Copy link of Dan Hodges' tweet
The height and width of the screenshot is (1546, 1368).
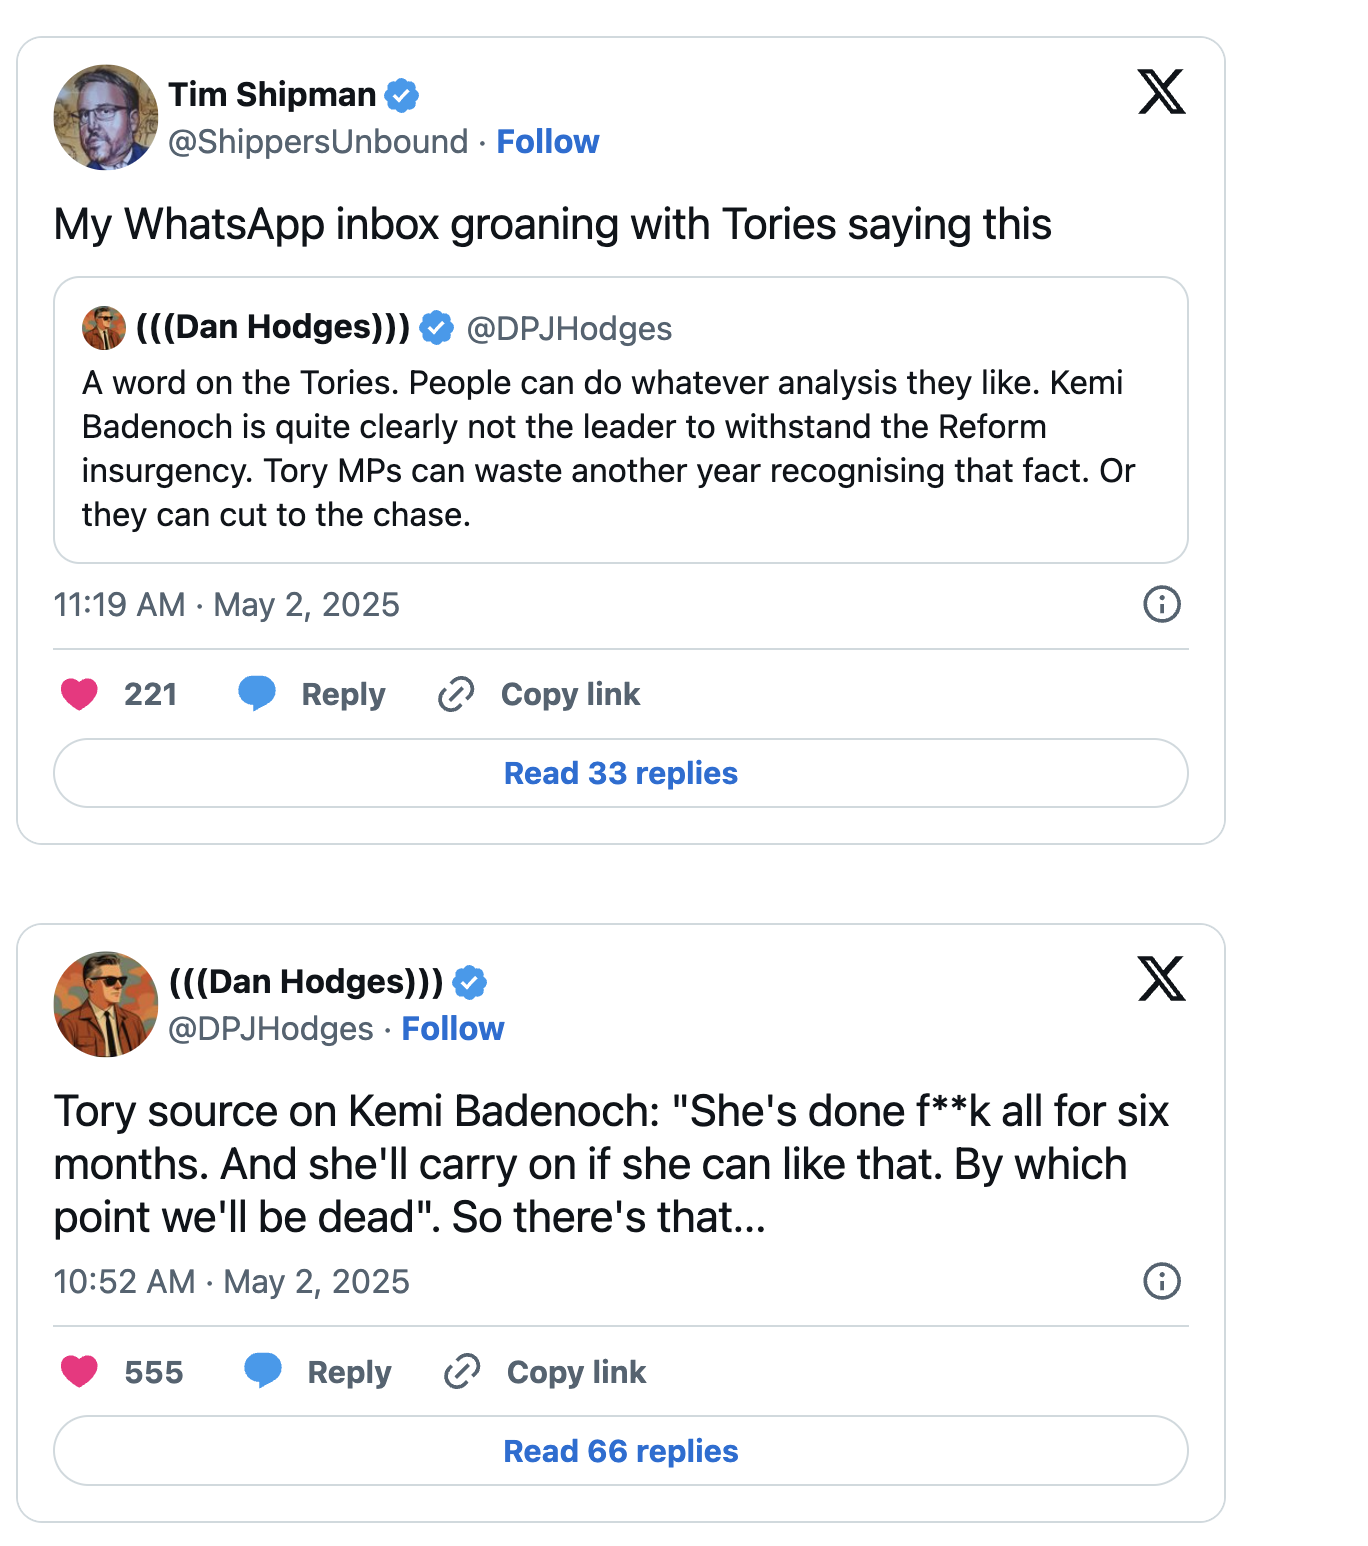tap(545, 1371)
